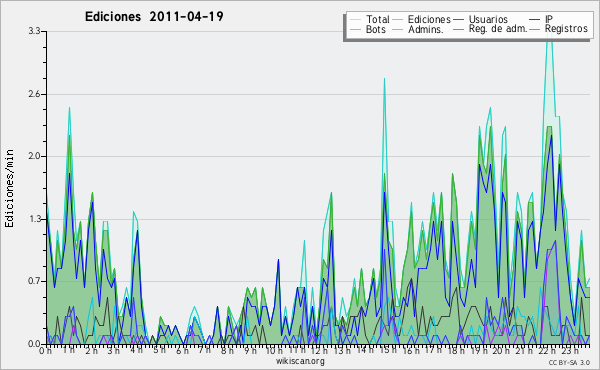Click the '22 h' hour label
This screenshot has width=600, height=370.
pos(547,351)
